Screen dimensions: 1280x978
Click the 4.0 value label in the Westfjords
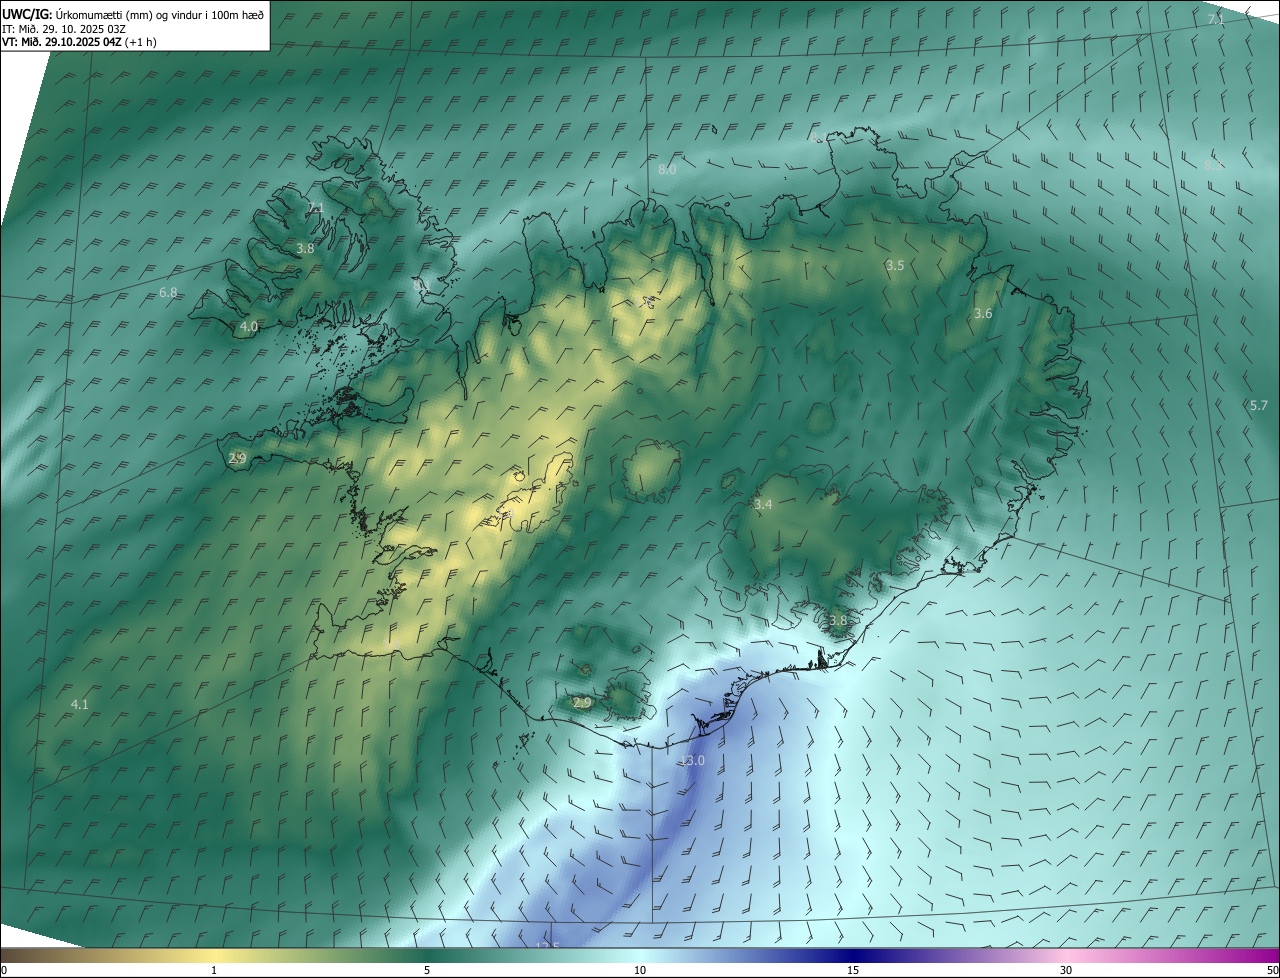pos(249,327)
